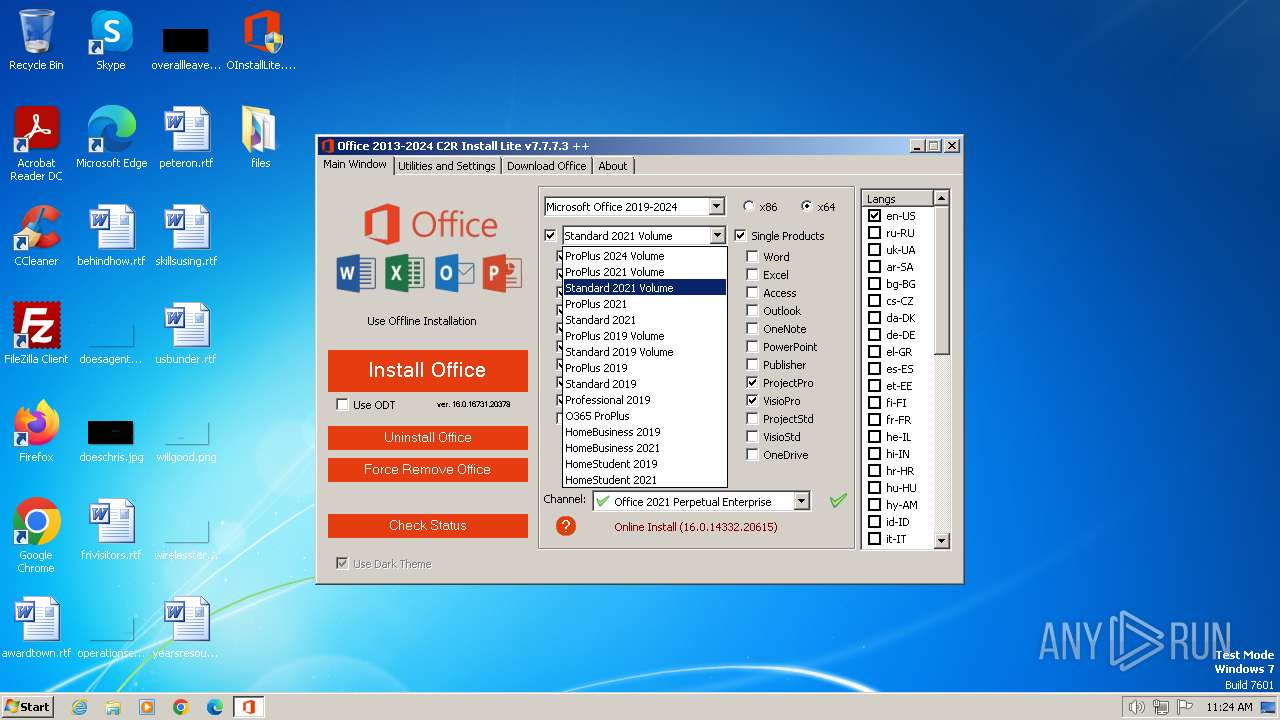The image size is (1280, 720).
Task: Choose Professional 2019 from the list
Action: pos(644,400)
